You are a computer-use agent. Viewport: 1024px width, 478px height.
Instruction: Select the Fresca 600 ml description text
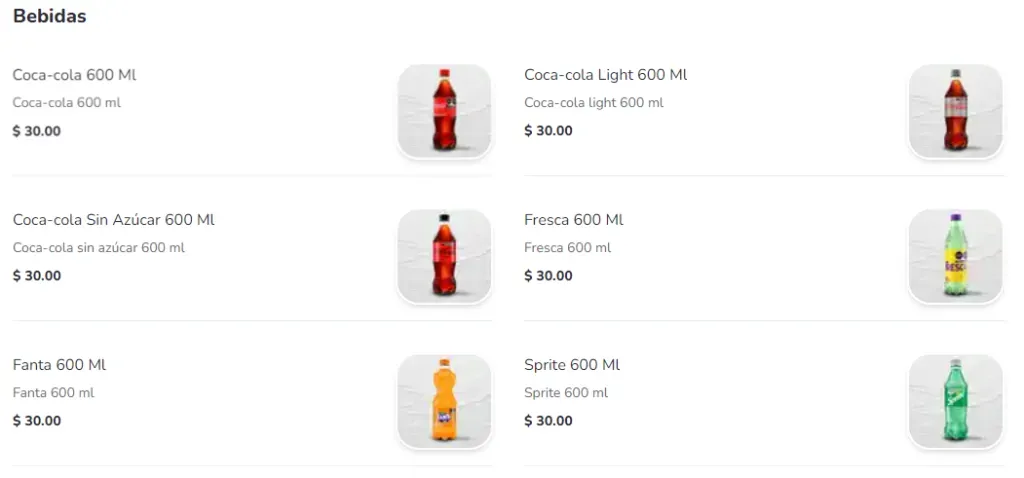tap(567, 248)
